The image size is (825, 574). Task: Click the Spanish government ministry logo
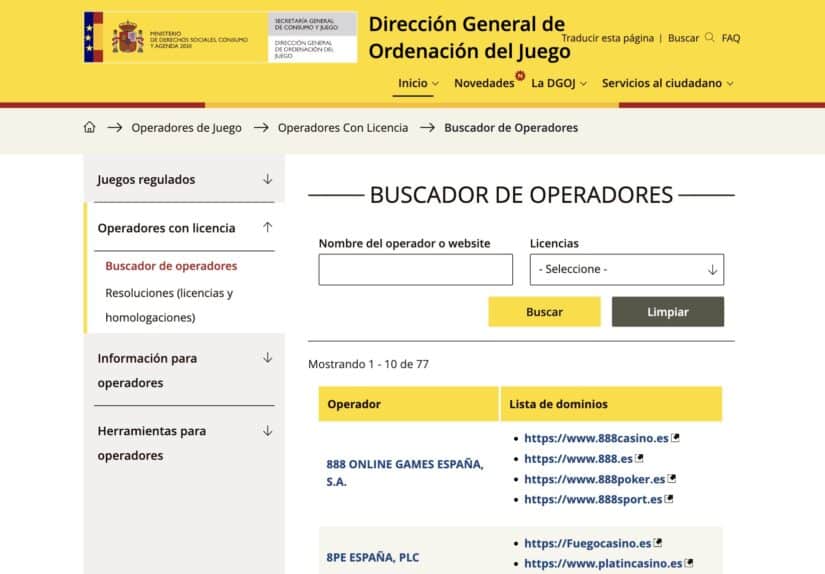(176, 37)
